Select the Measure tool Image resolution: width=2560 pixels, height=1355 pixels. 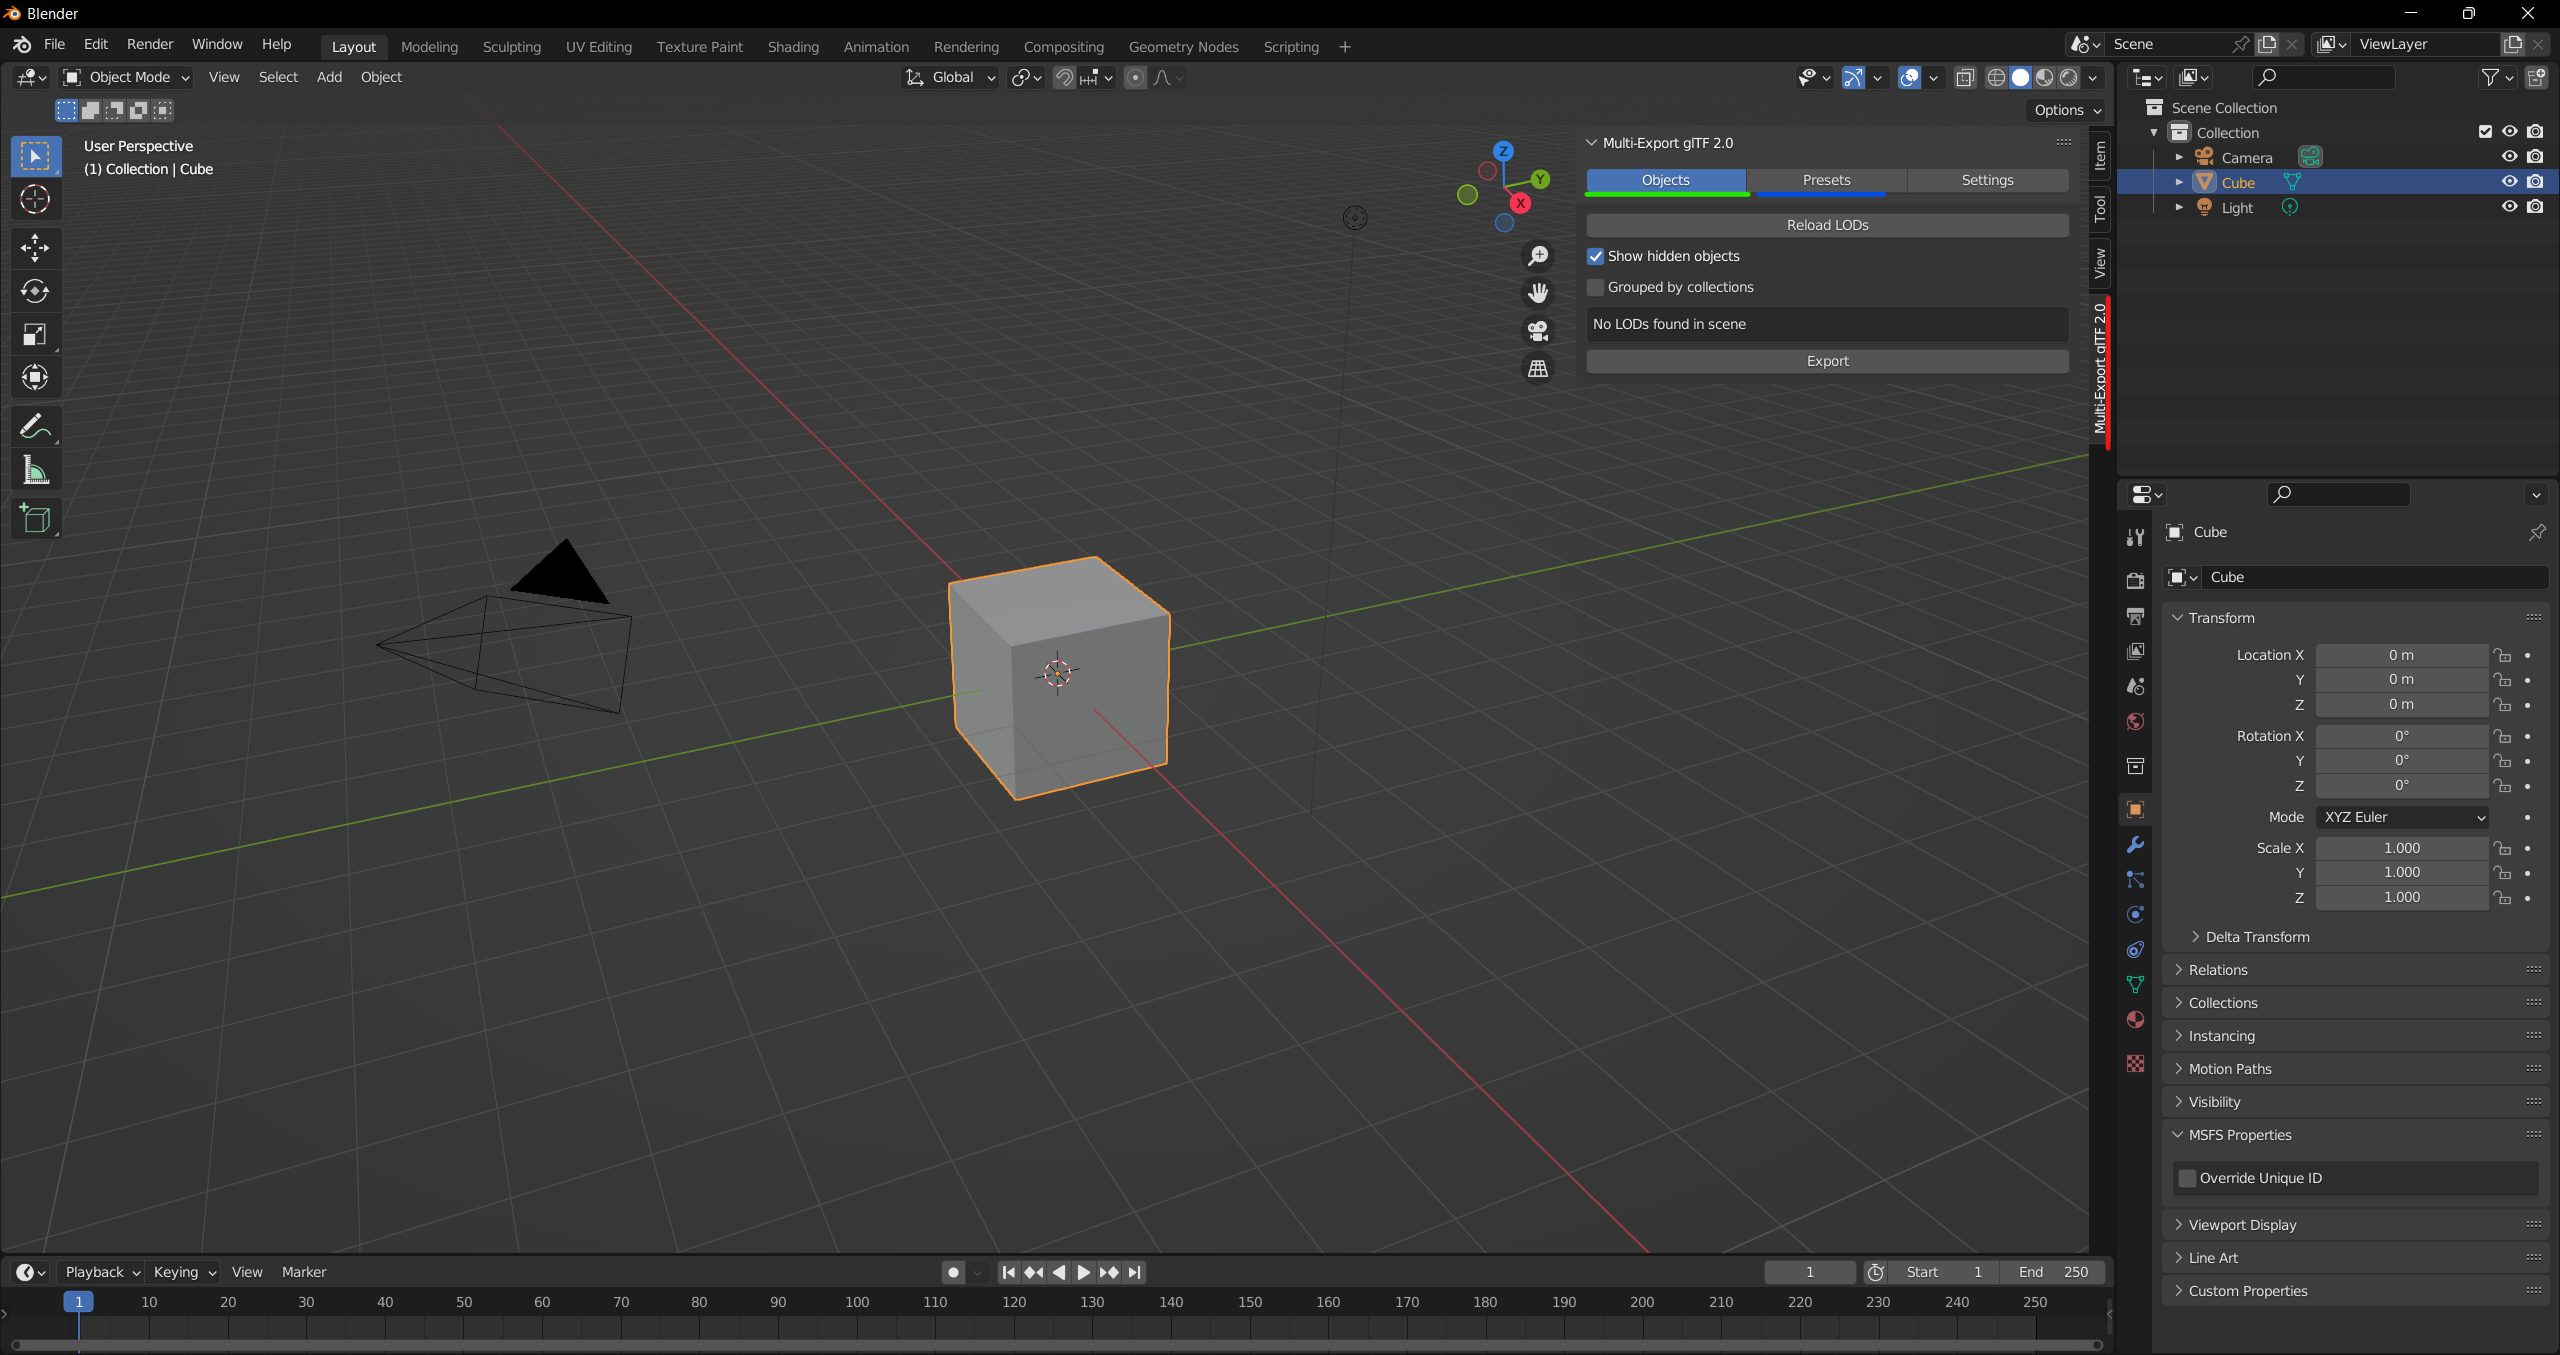pyautogui.click(x=35, y=470)
